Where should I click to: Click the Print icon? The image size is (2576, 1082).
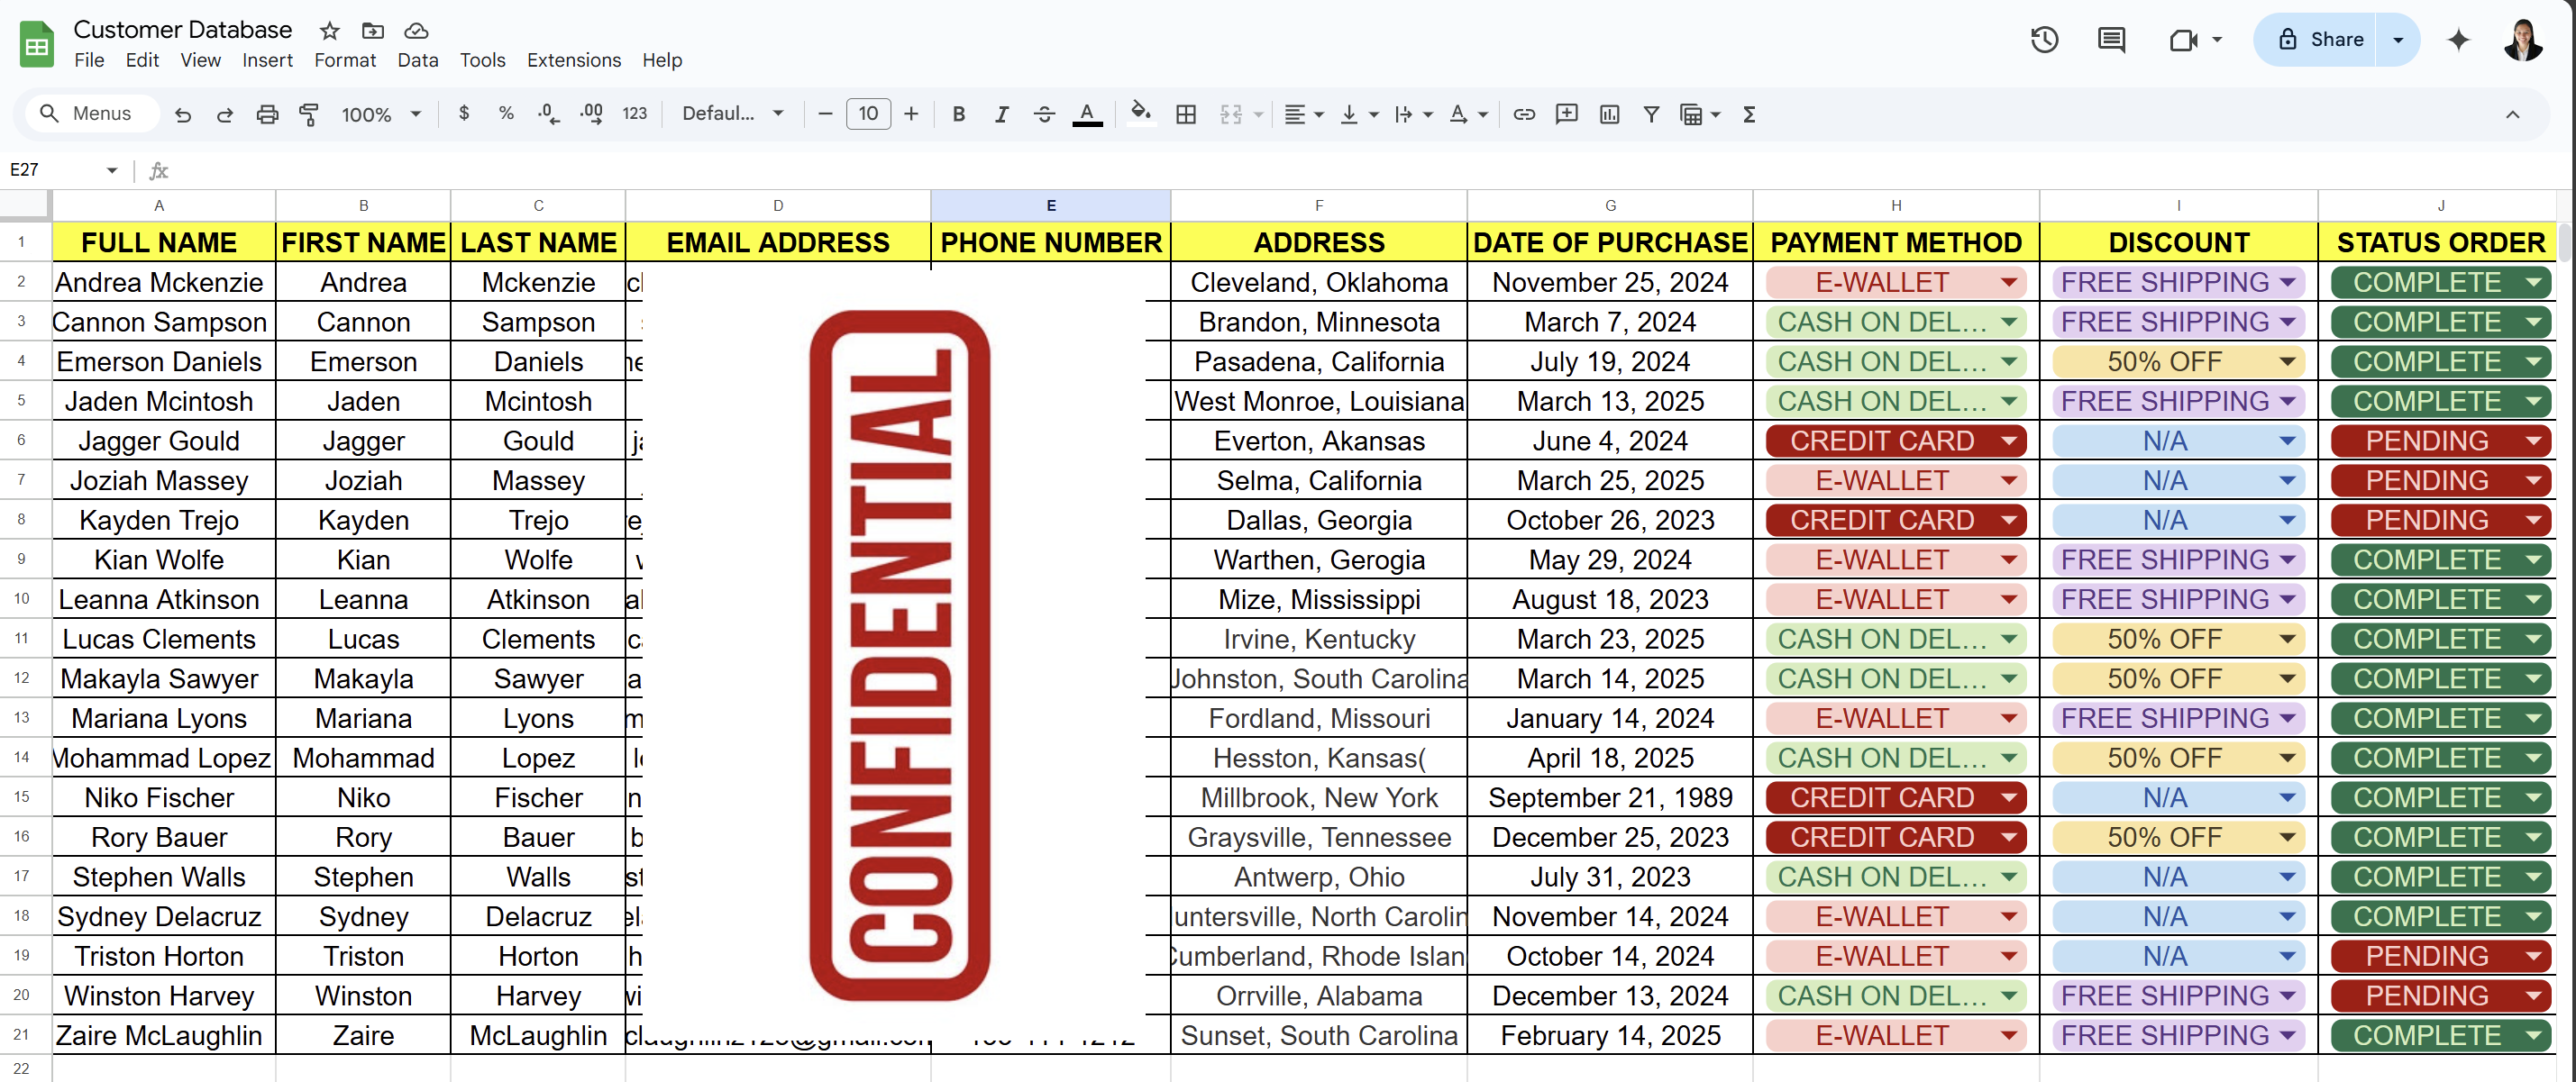(x=266, y=114)
